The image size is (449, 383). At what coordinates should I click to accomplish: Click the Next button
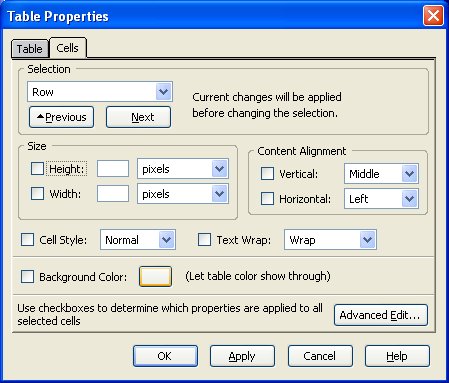point(138,117)
